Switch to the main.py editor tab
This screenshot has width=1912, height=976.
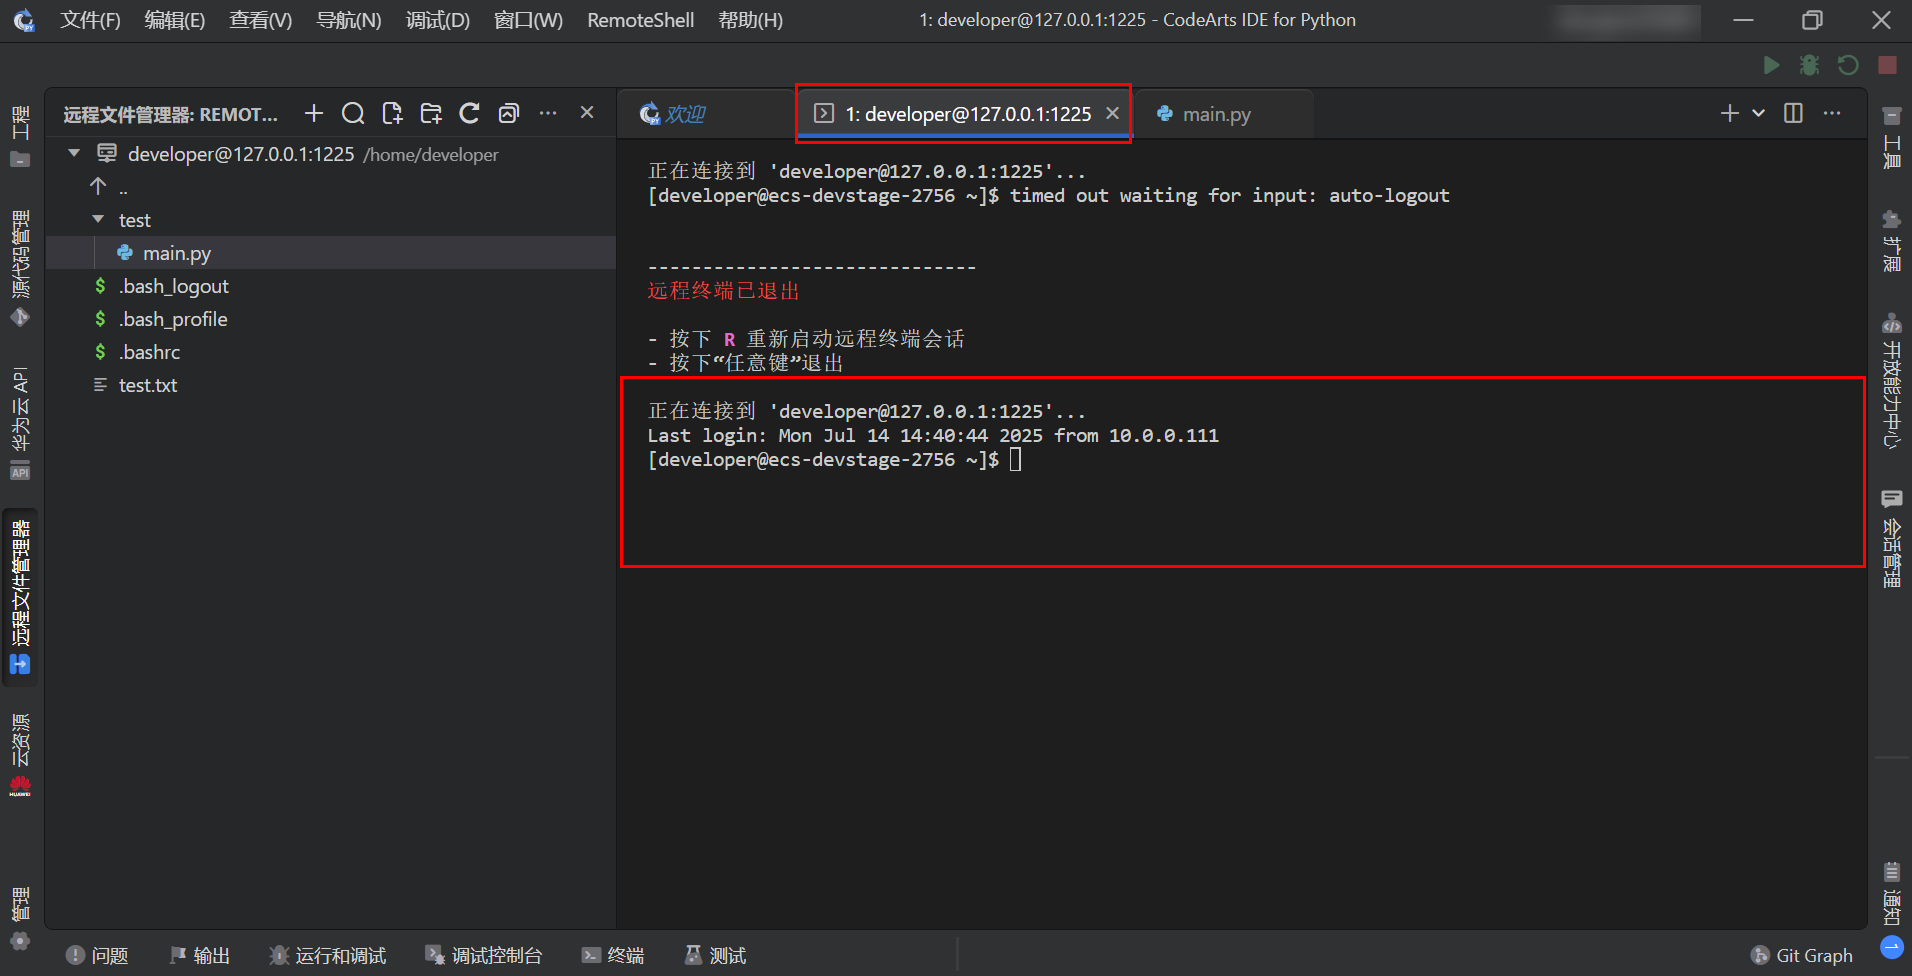1214,113
